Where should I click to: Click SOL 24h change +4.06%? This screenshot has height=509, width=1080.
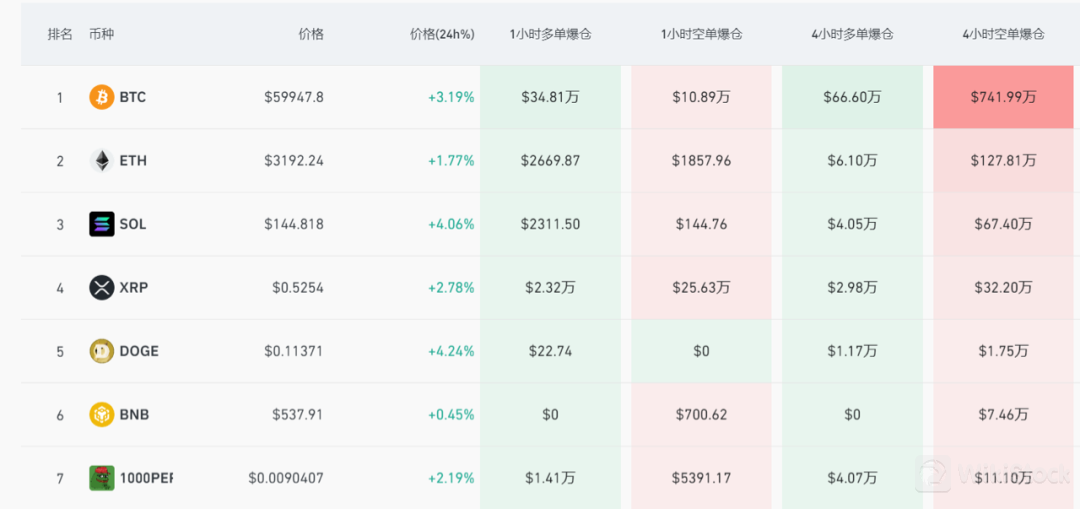pos(451,224)
